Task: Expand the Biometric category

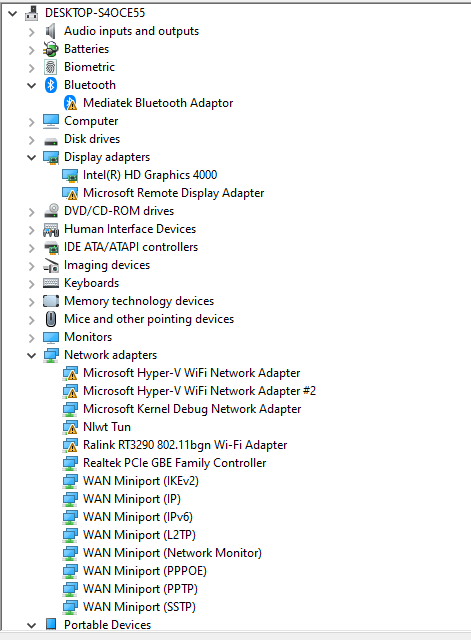Action: pos(32,68)
